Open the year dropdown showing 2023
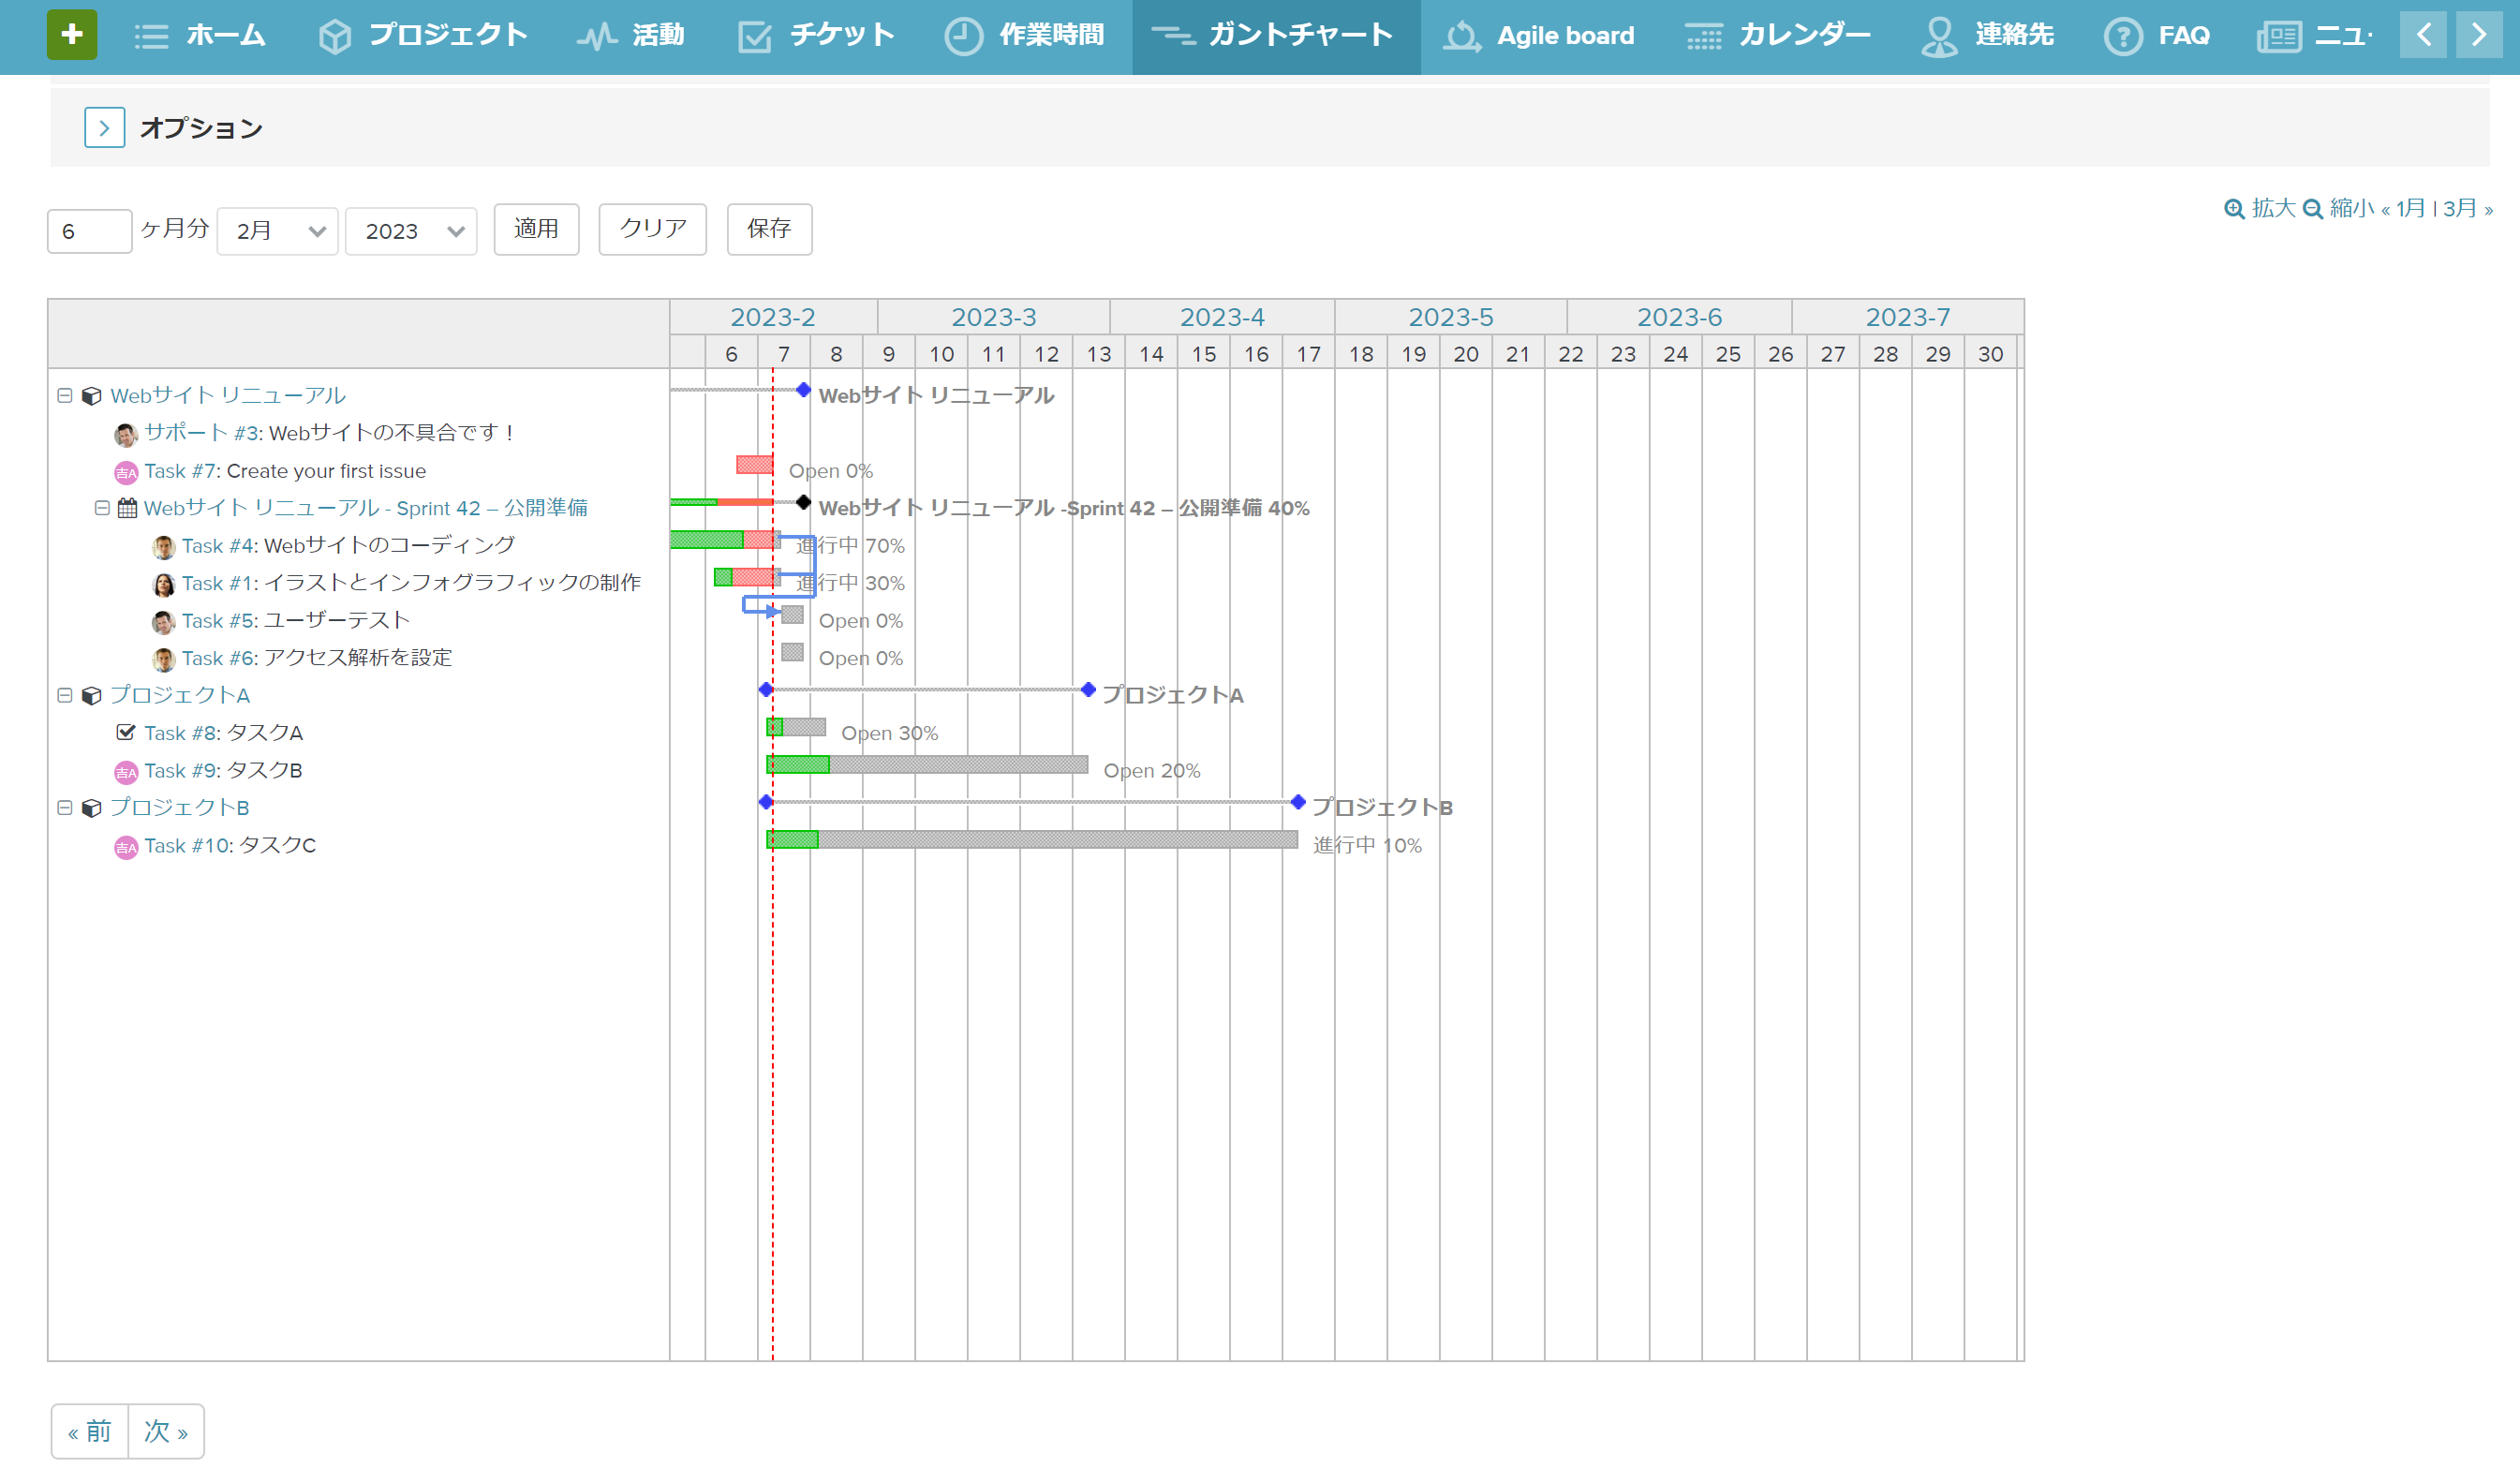 [410, 230]
